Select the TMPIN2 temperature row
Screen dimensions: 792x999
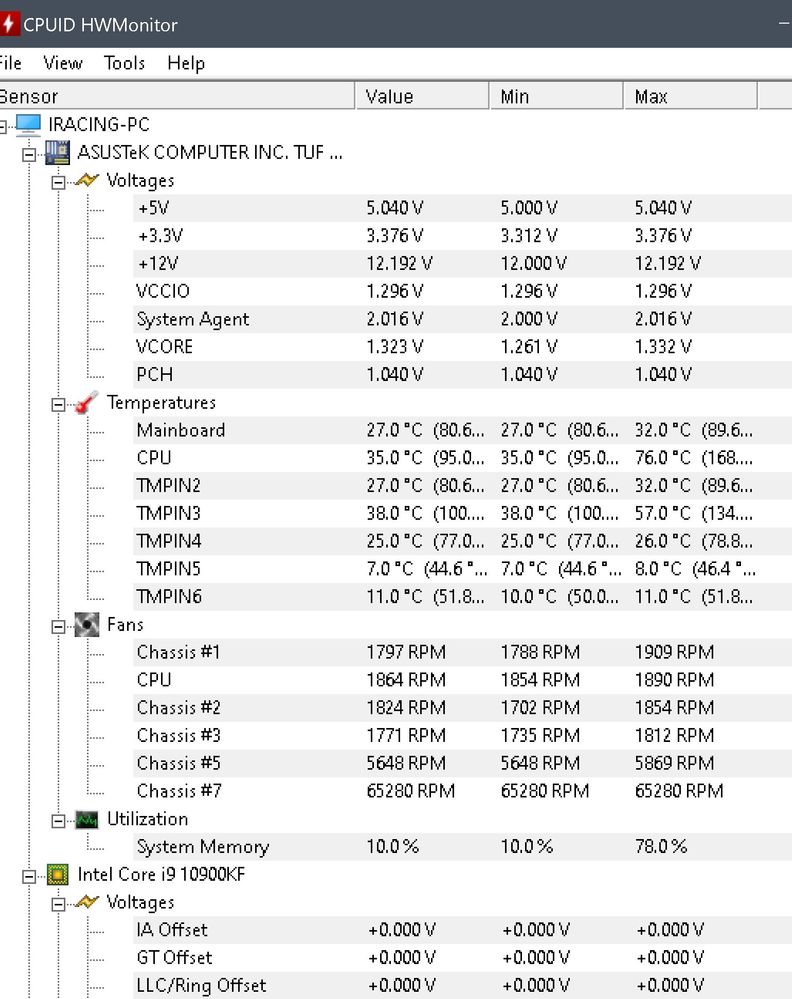pos(462,485)
